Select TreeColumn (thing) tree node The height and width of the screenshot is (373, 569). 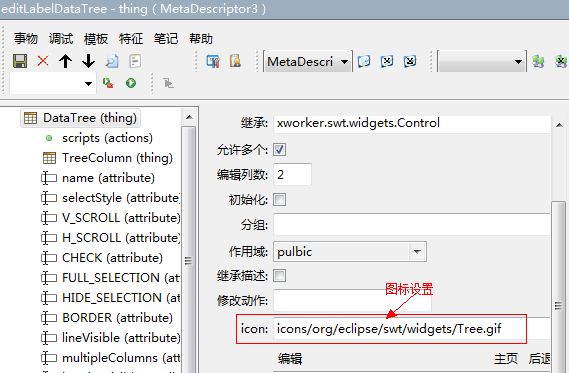pyautogui.click(x=117, y=158)
